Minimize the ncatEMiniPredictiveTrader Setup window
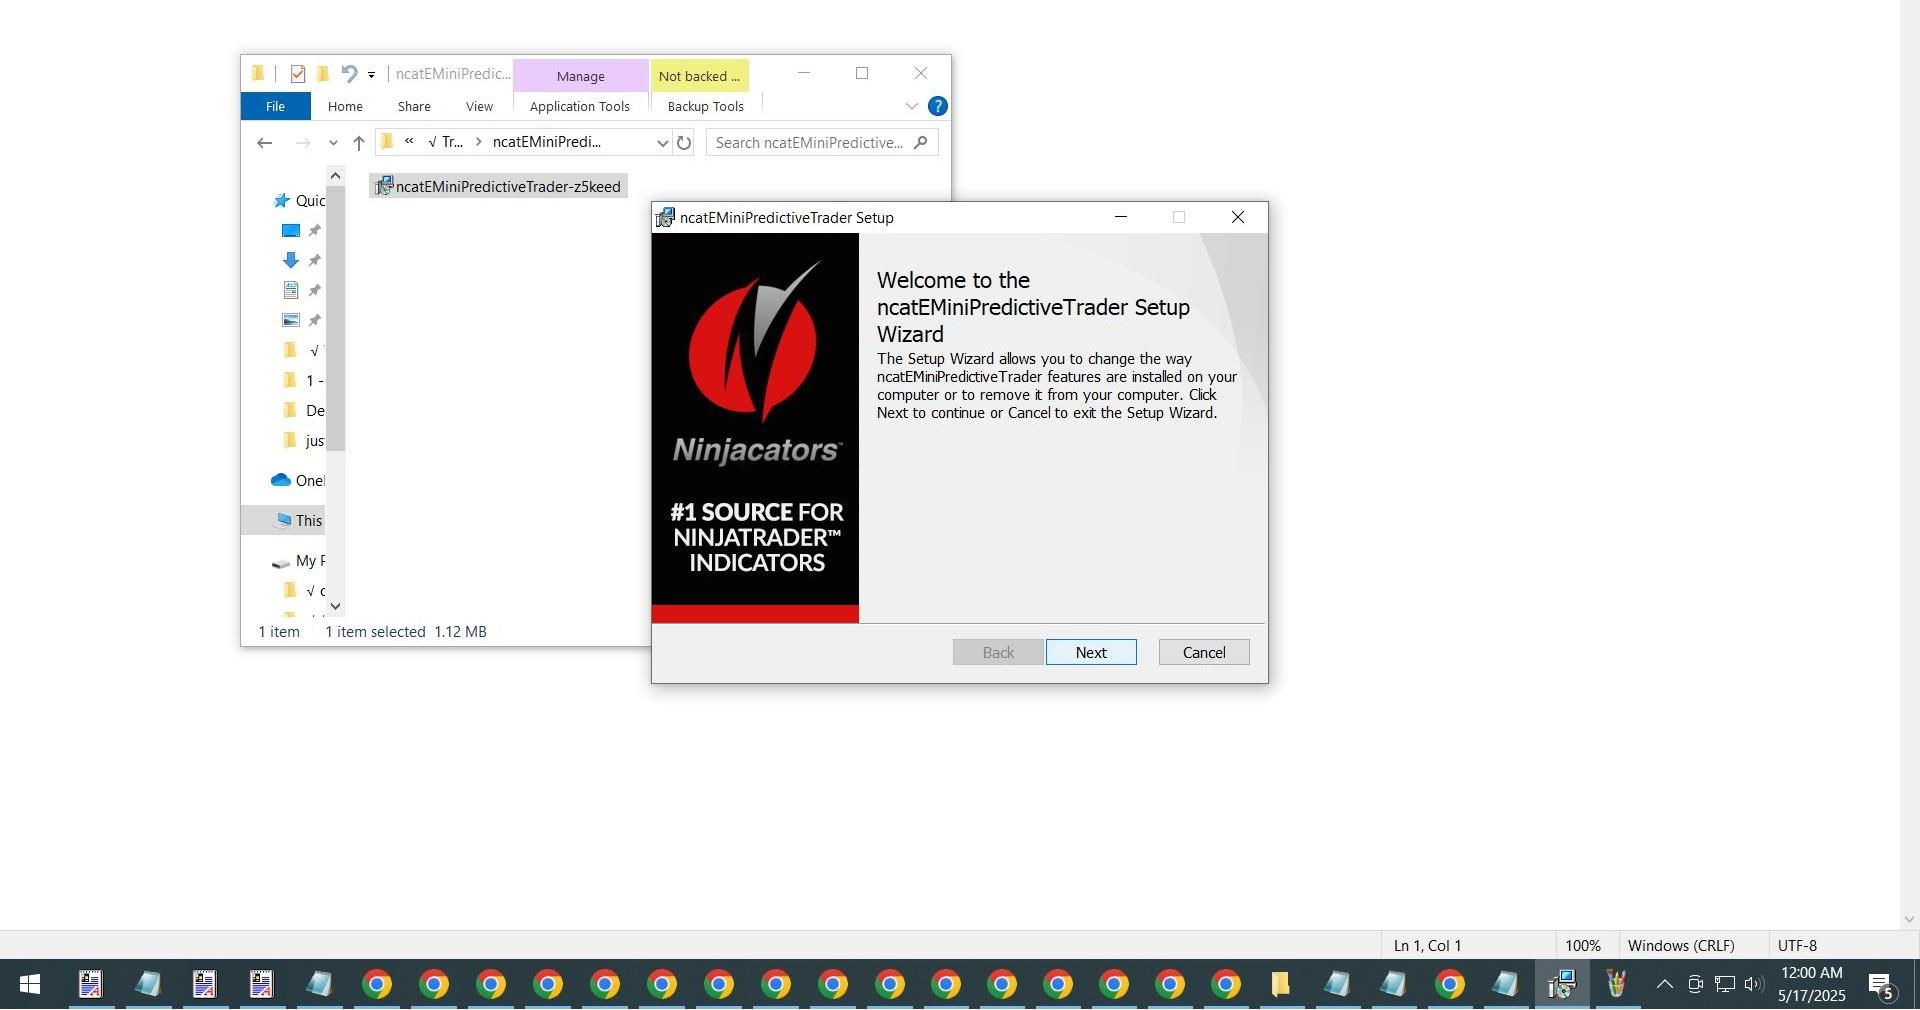Screen dimensions: 1920x1010 pyautogui.click(x=1121, y=217)
